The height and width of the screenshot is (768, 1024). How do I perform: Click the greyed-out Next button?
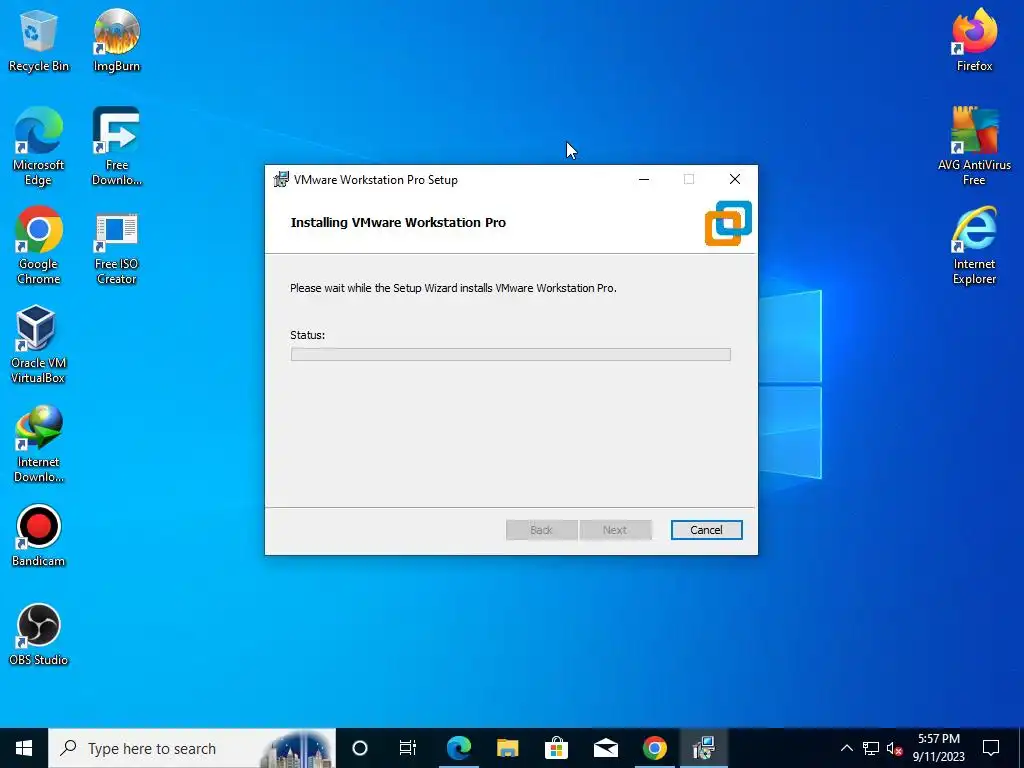tap(615, 530)
